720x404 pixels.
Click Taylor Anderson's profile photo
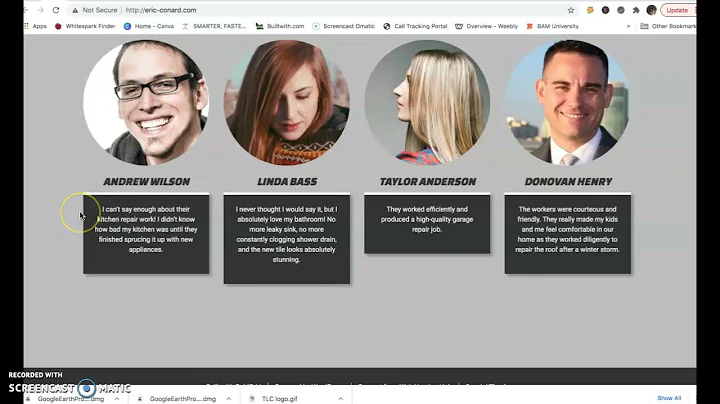427,102
